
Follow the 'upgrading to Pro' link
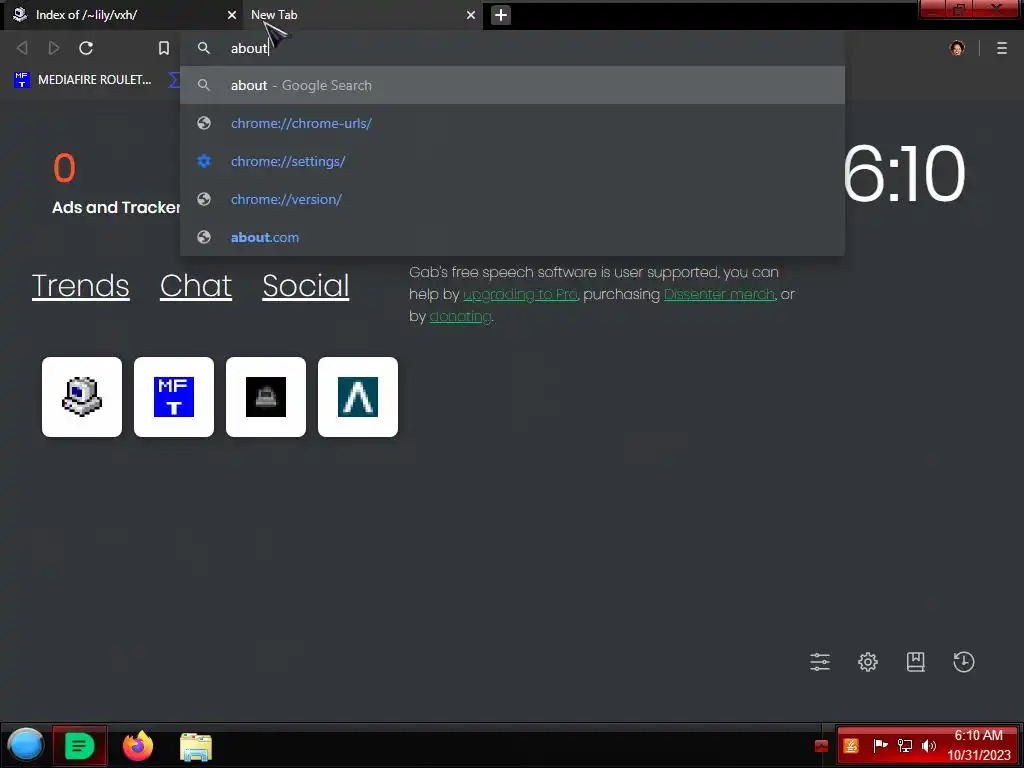point(520,295)
